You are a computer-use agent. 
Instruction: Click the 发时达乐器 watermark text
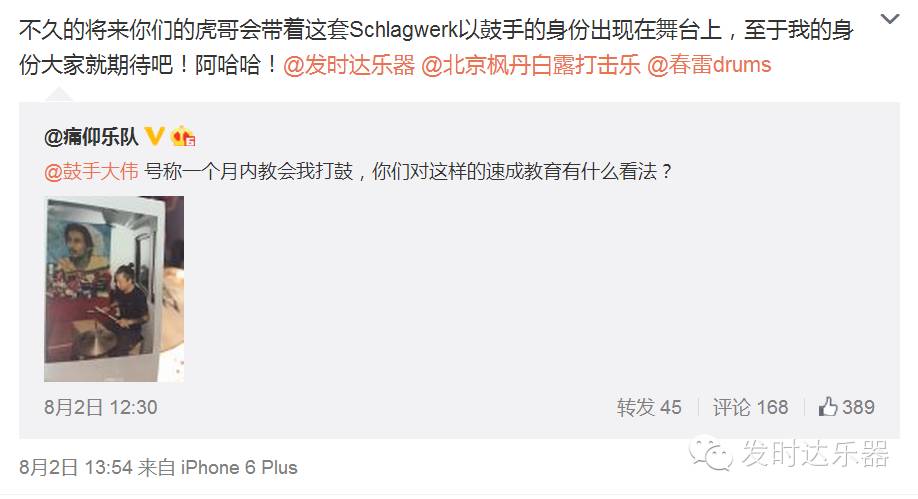[x=816, y=453]
